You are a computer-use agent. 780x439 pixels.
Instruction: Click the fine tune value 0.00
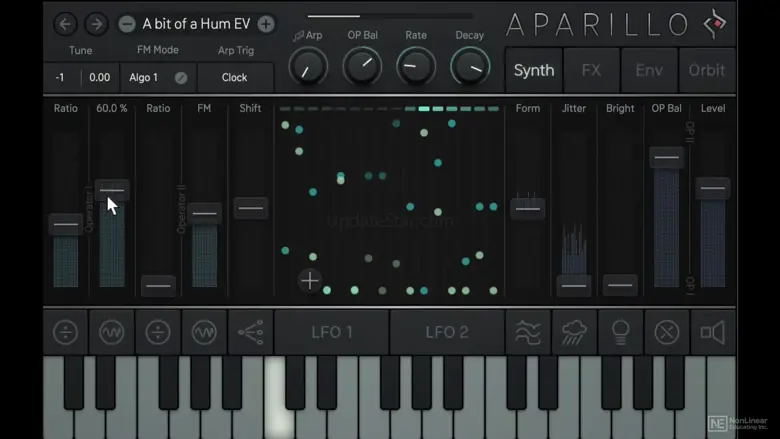coord(99,78)
